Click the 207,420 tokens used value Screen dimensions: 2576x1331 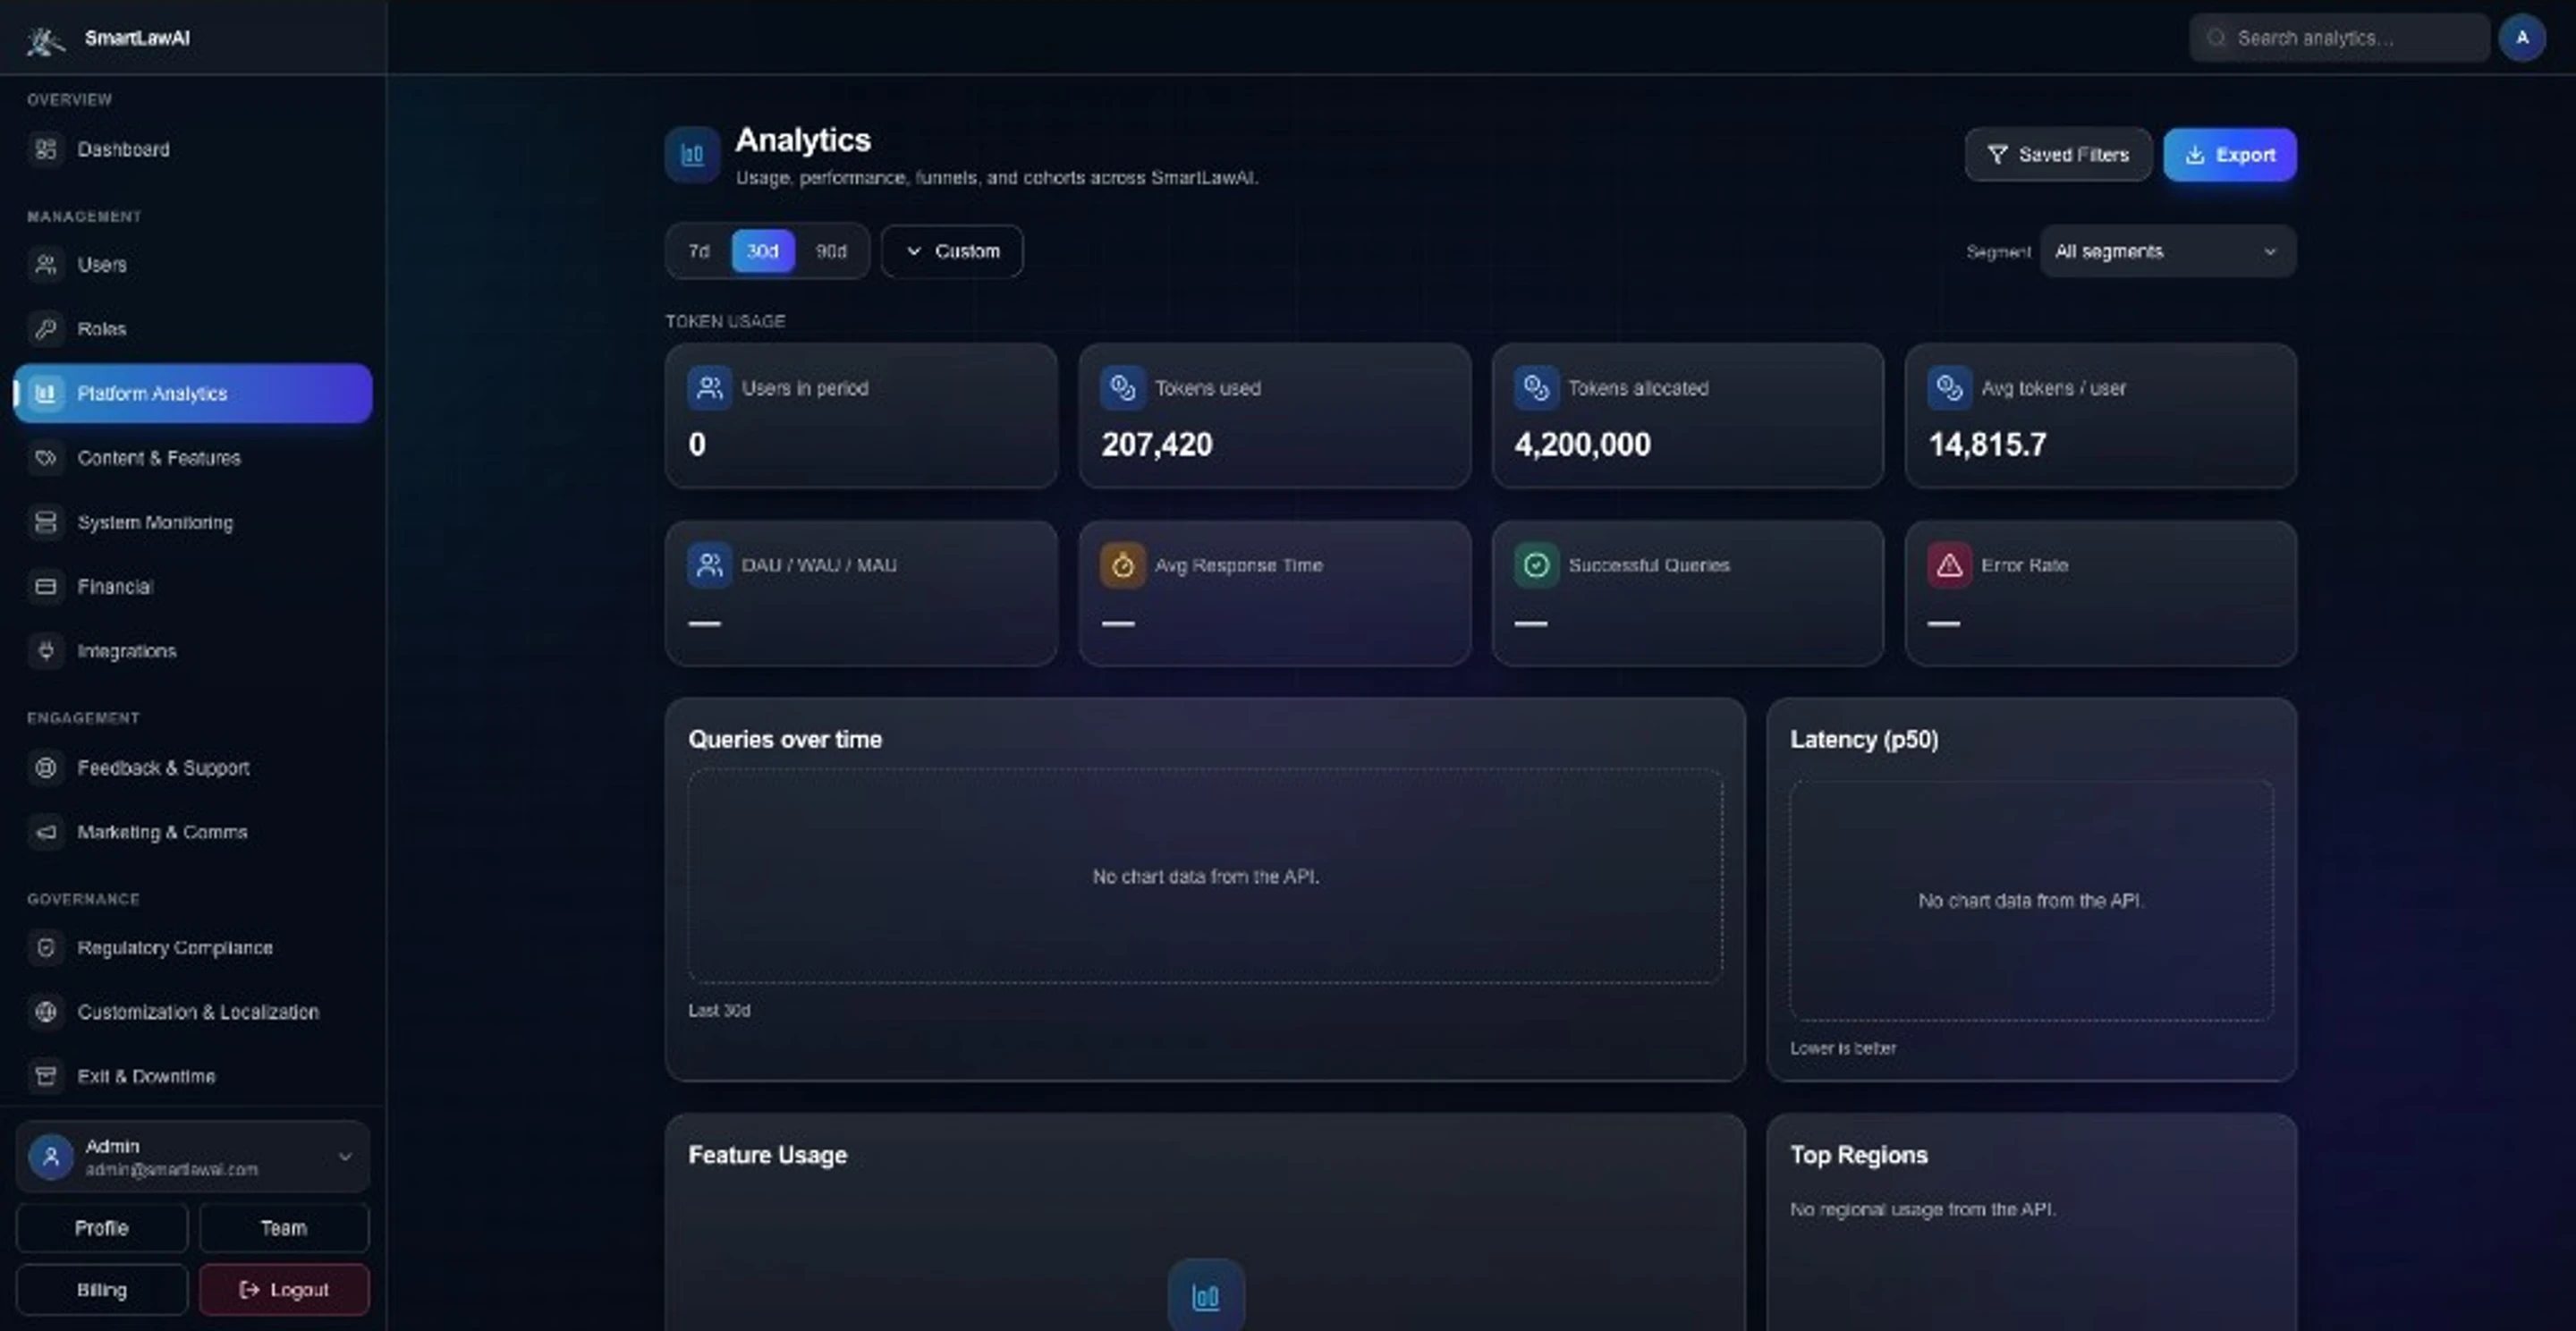[x=1157, y=444]
